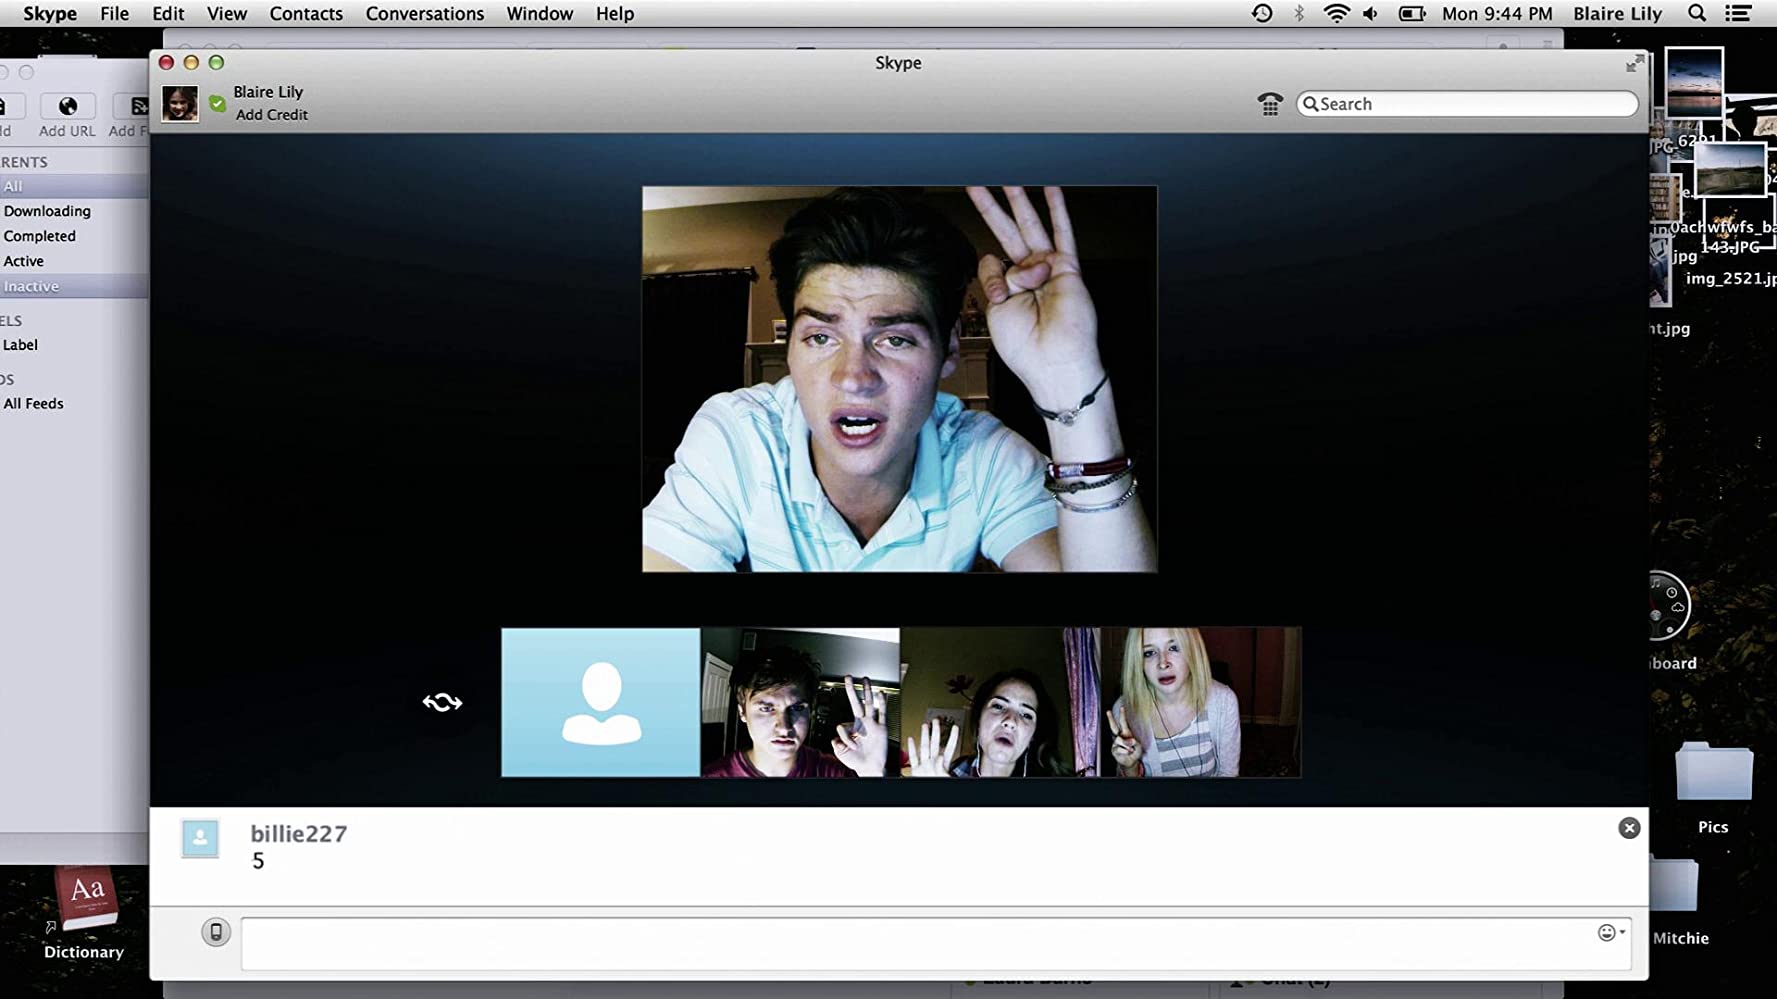Enter full screen with the expand arrows

click(1634, 64)
